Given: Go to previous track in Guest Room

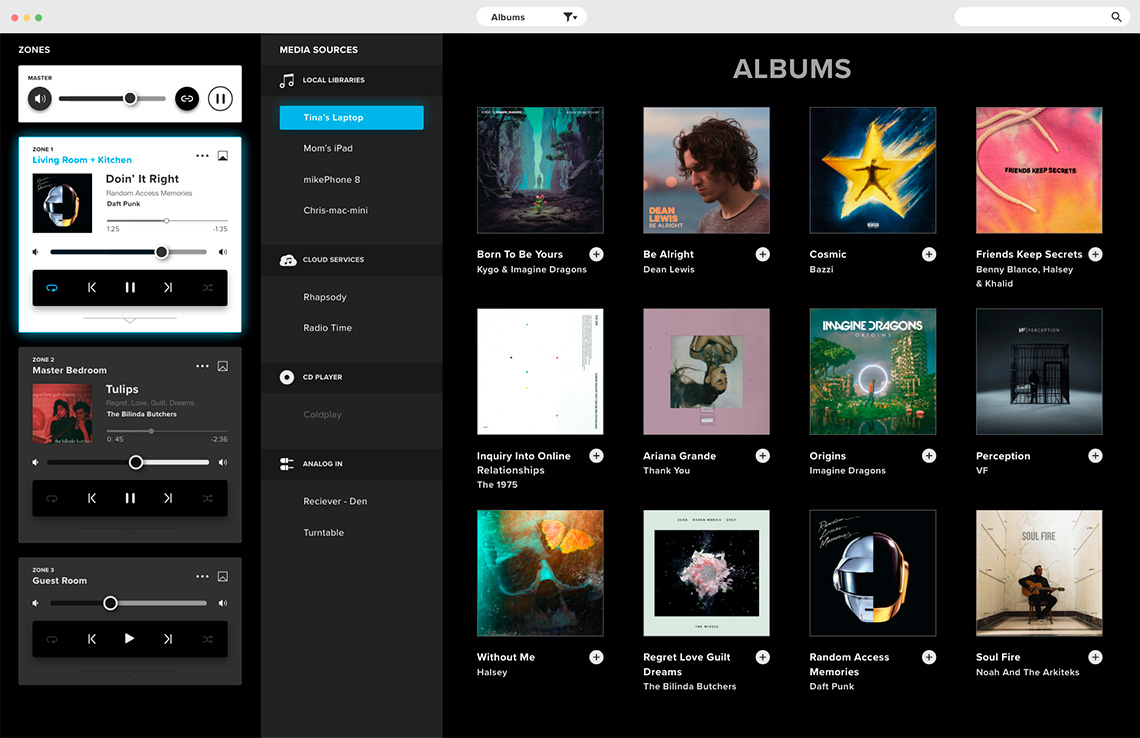Looking at the screenshot, I should (92, 639).
